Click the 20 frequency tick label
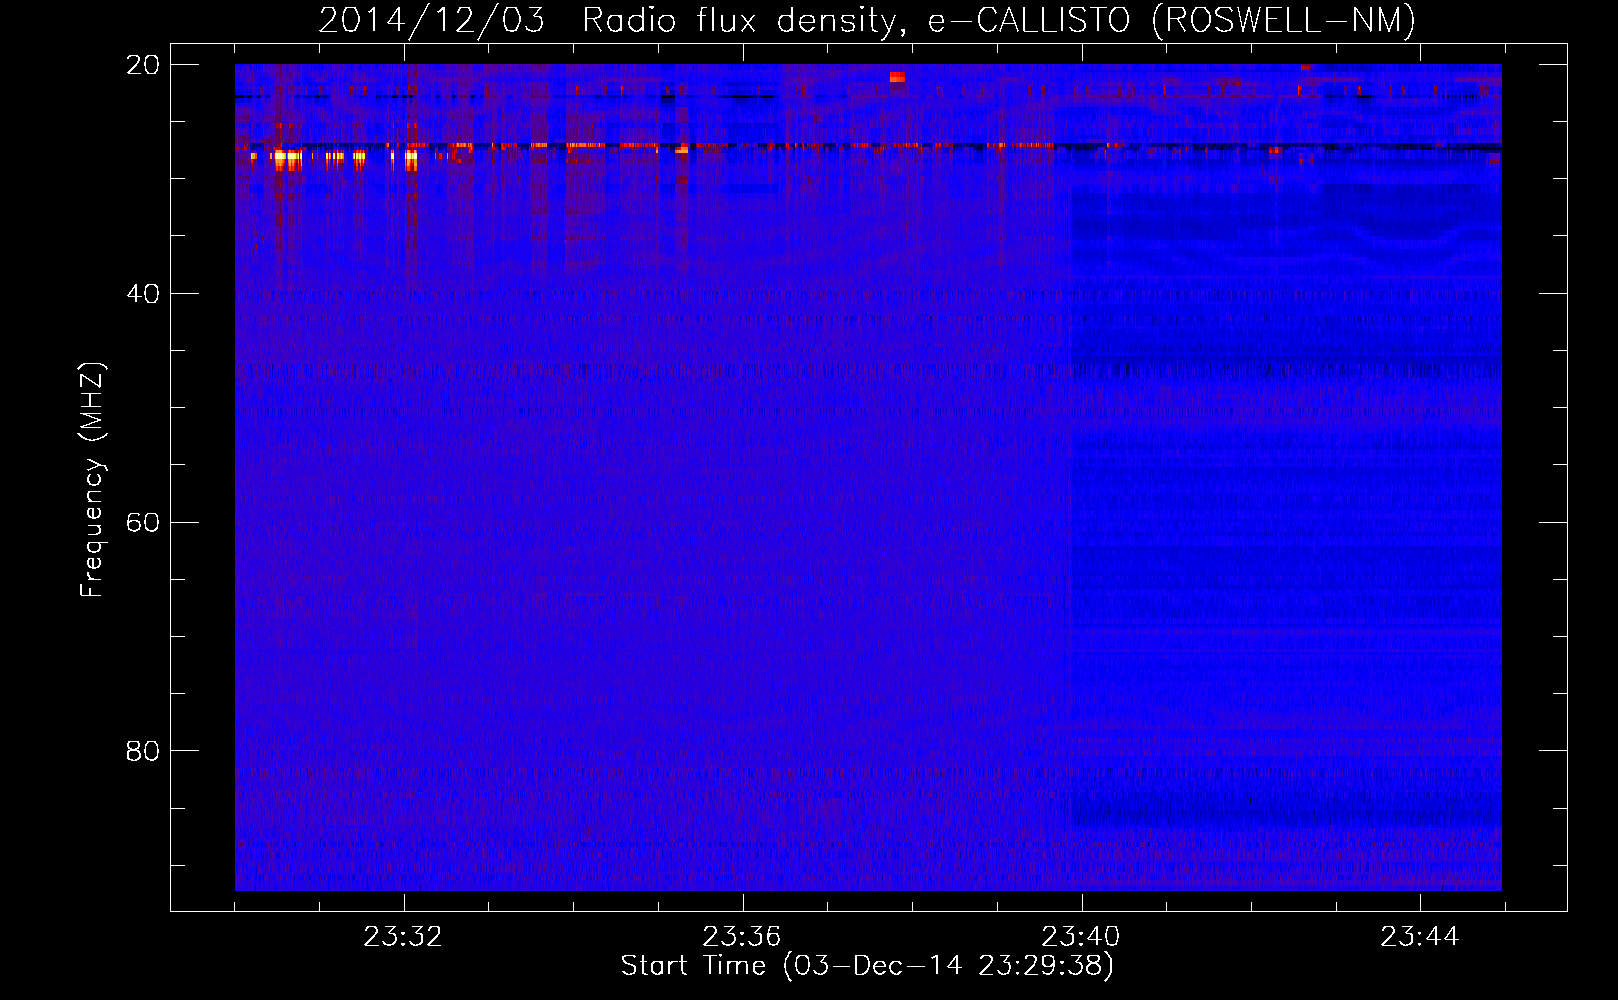 coord(142,65)
